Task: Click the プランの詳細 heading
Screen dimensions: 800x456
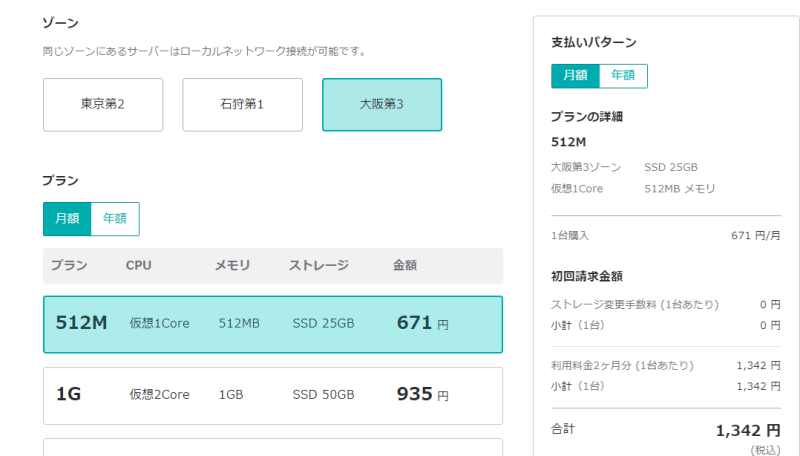Action: coord(587,117)
